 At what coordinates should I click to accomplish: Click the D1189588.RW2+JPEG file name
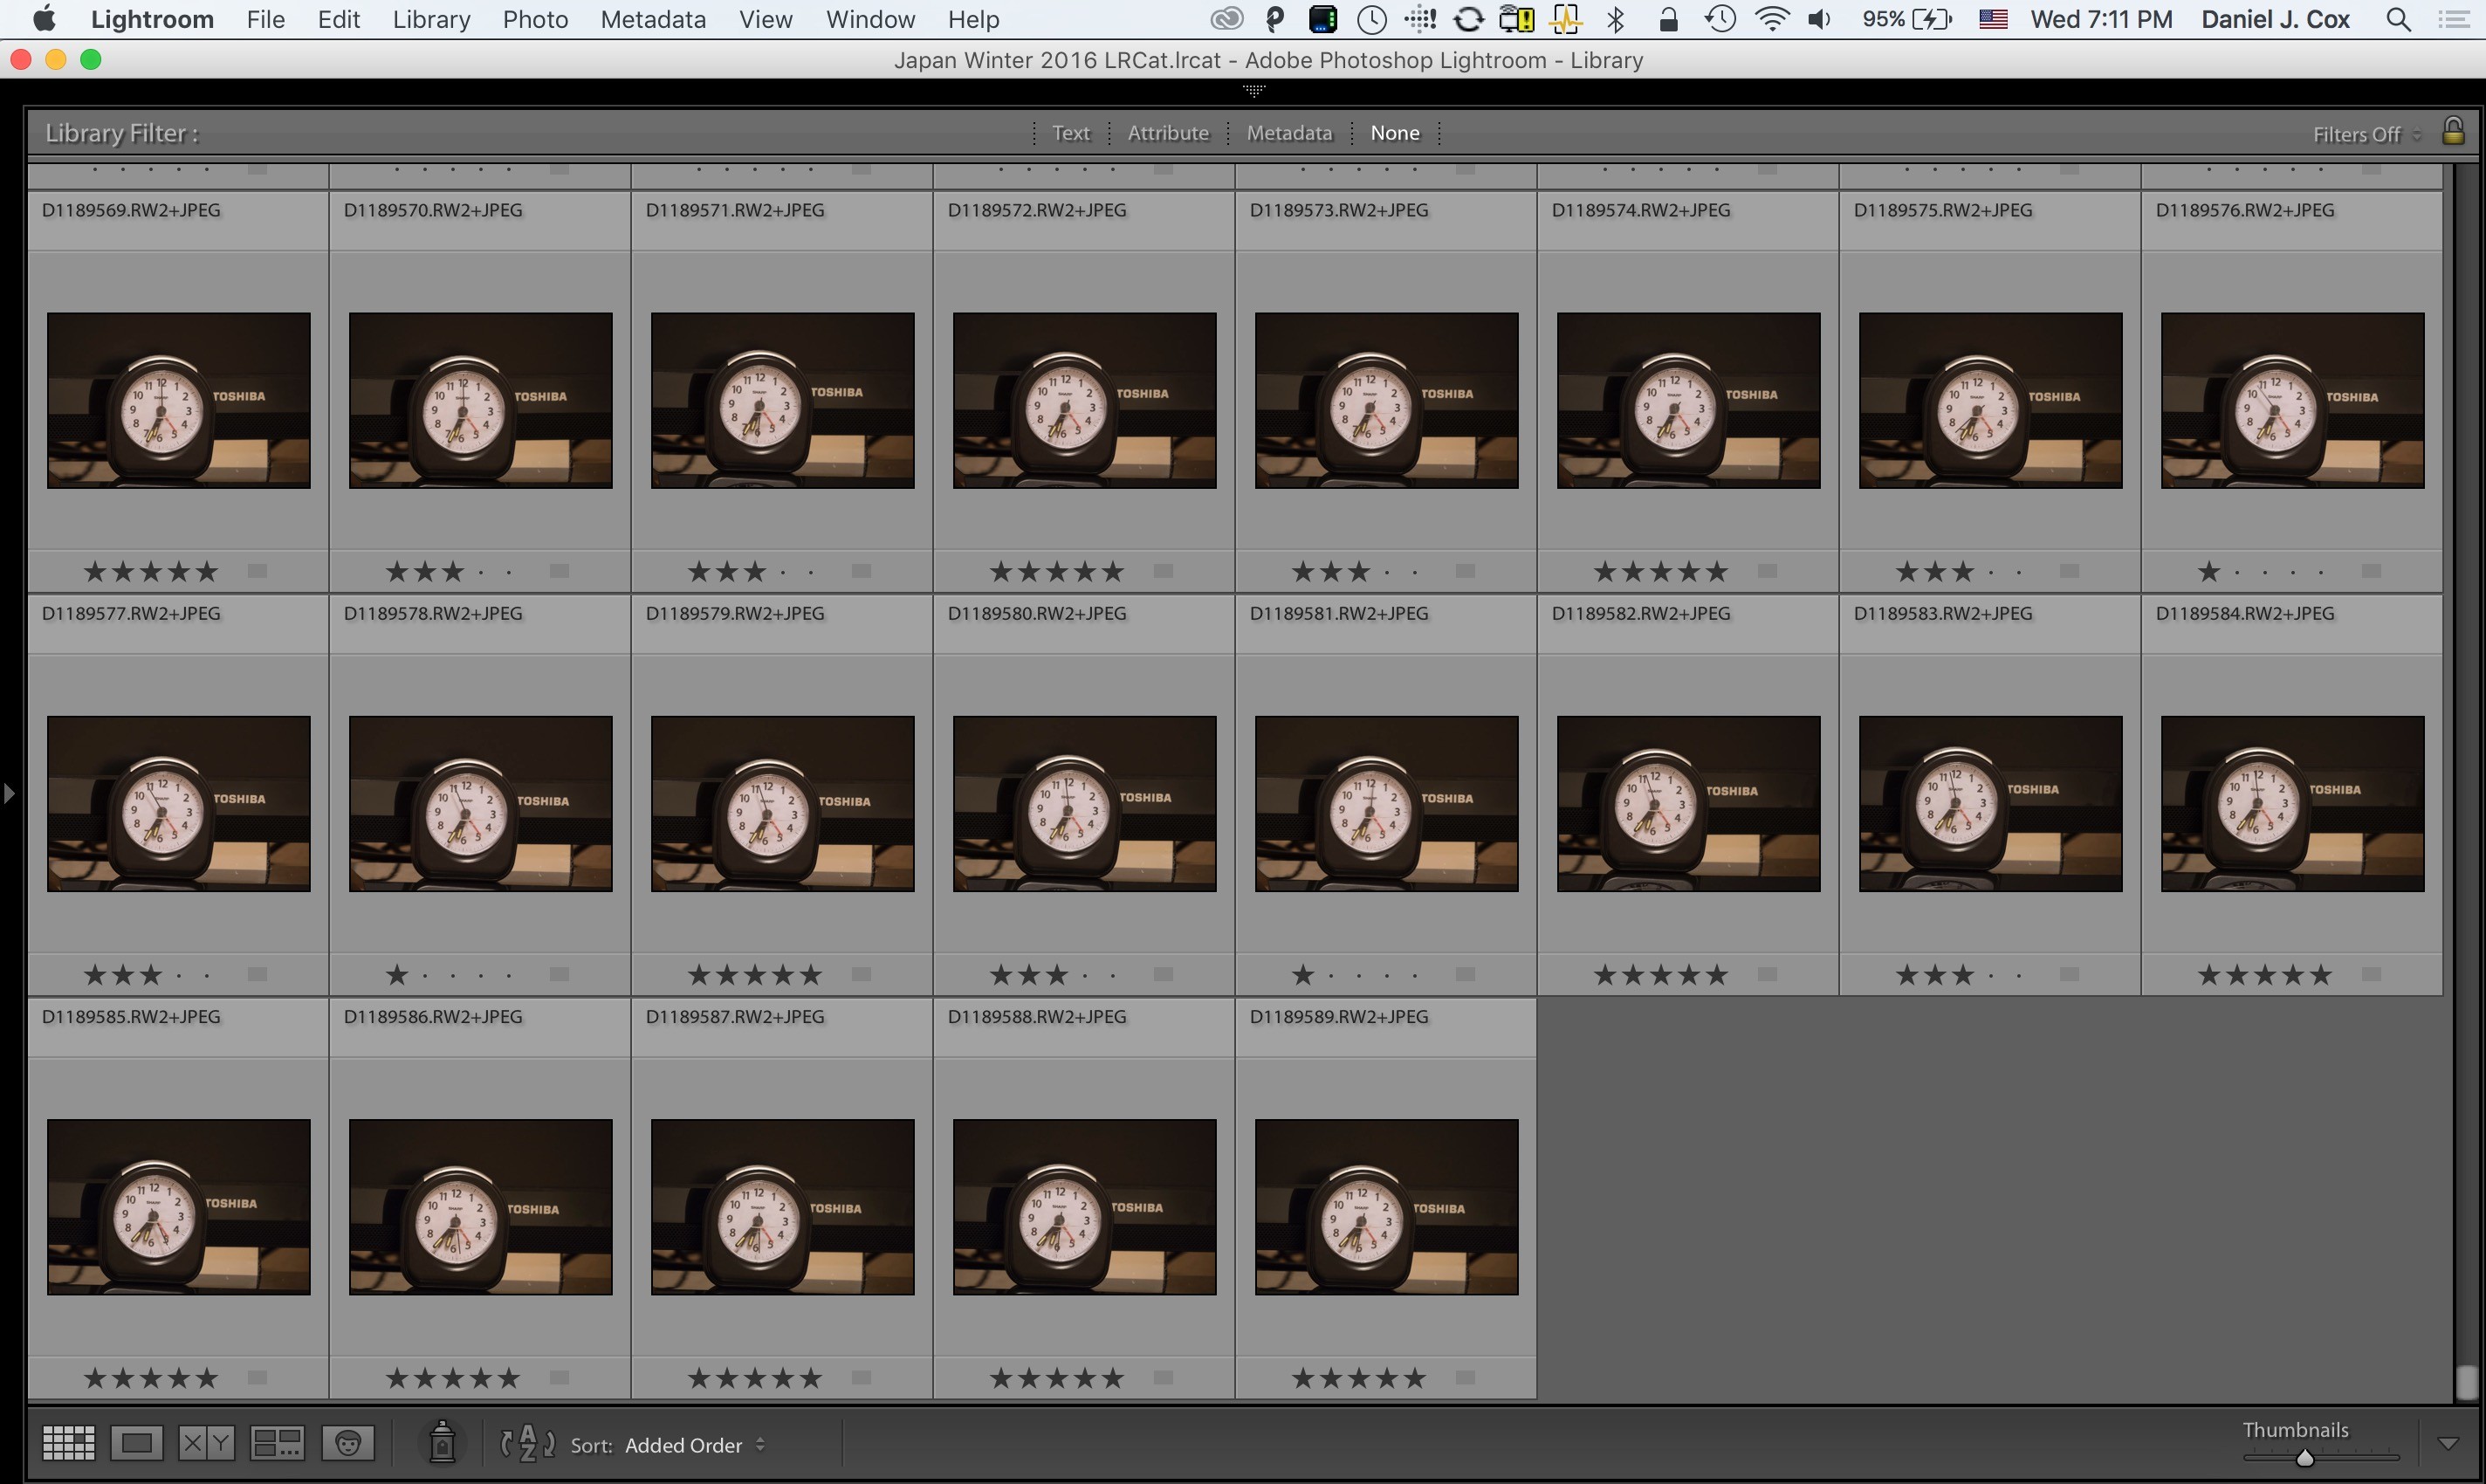[x=1037, y=1016]
